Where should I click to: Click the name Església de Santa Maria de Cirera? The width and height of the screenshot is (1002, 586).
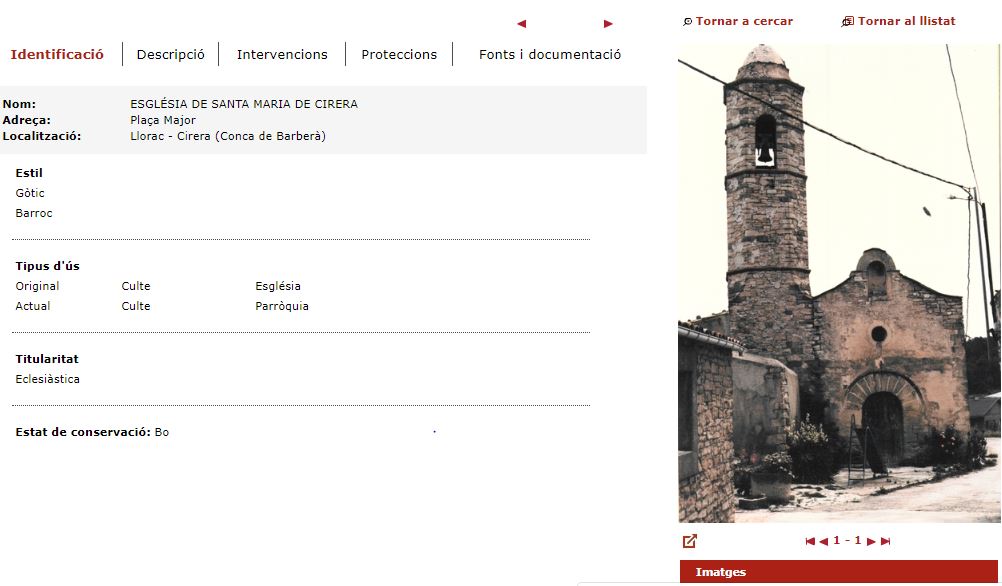coord(244,104)
